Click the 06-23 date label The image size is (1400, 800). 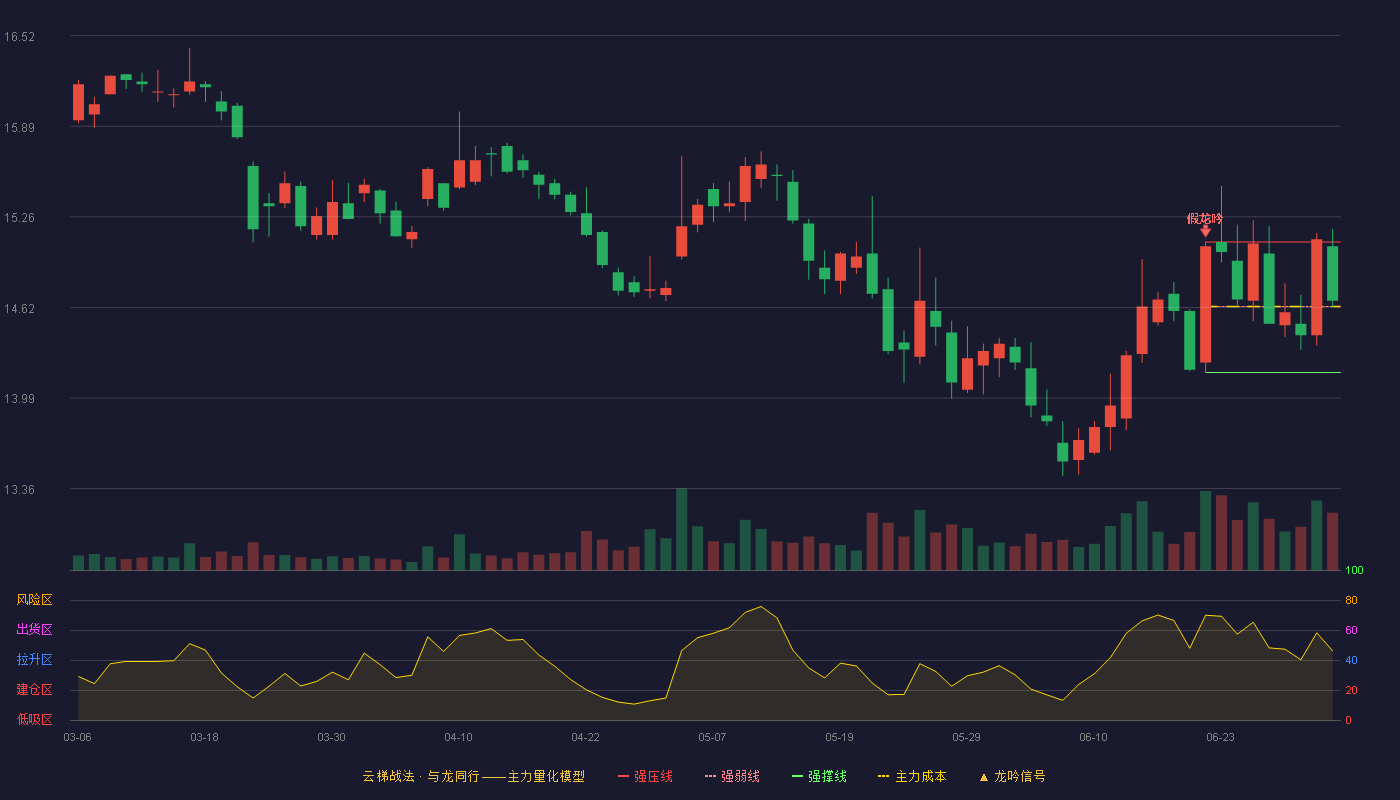click(x=1220, y=737)
